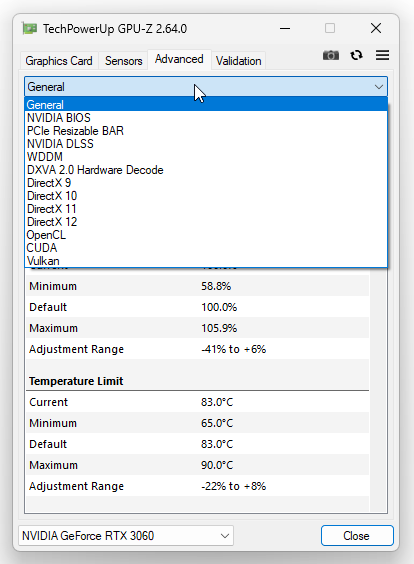Screen dimensions: 414x564
Task: Click the Maximum 90.0°C value
Action: click(x=217, y=465)
